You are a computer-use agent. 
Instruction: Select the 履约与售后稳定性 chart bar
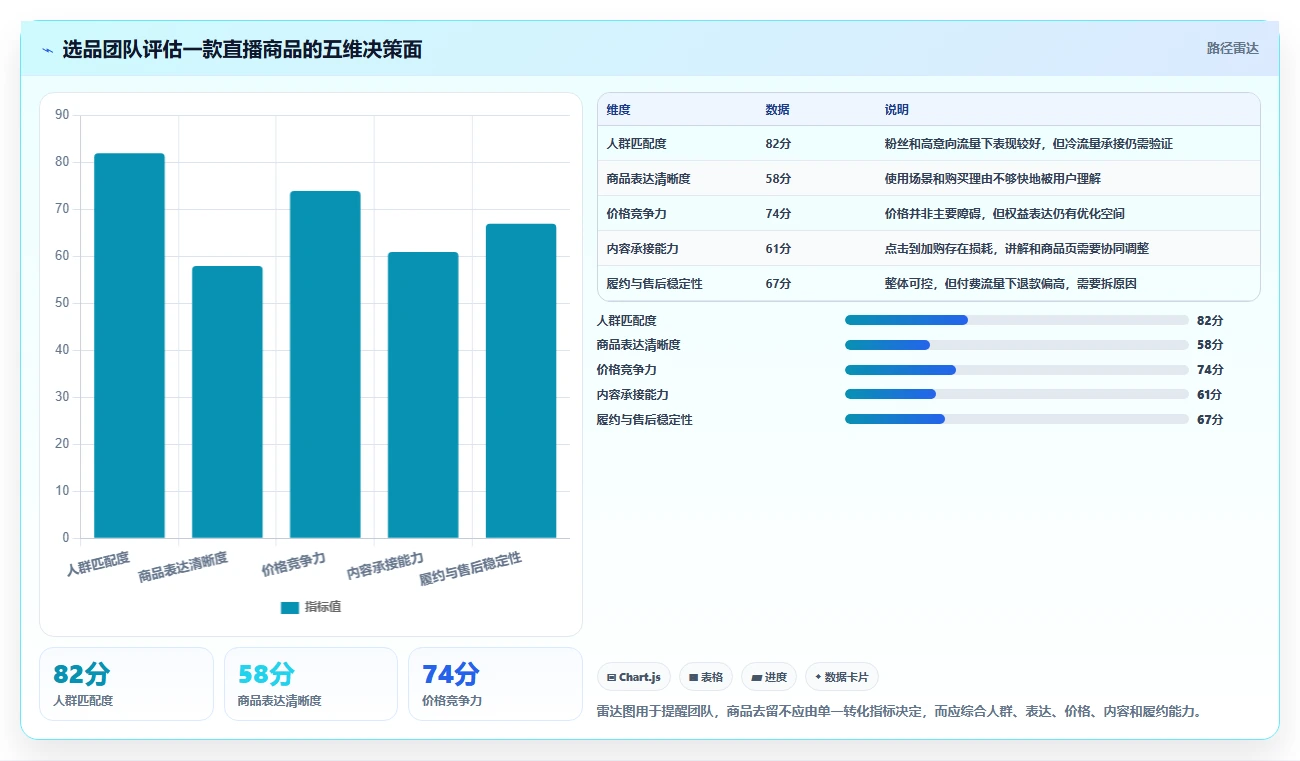tap(521, 381)
